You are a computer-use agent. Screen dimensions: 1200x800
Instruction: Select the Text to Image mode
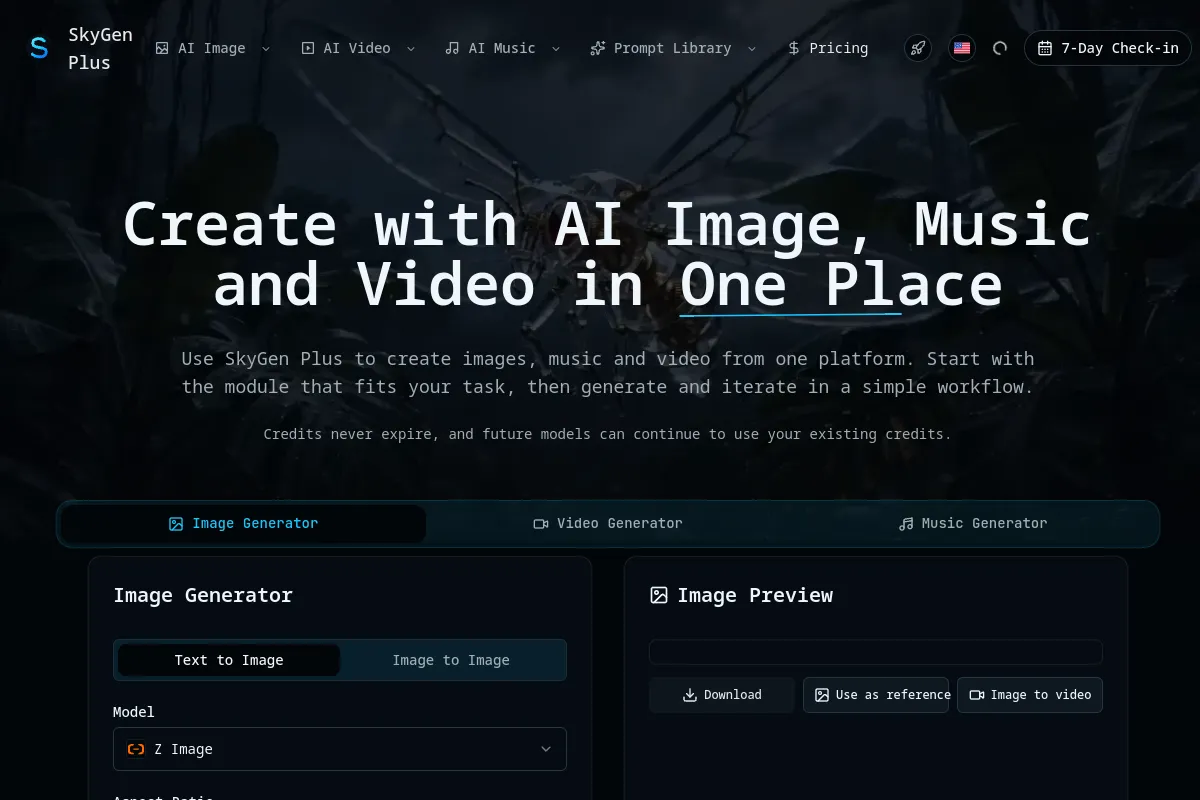[x=229, y=660]
